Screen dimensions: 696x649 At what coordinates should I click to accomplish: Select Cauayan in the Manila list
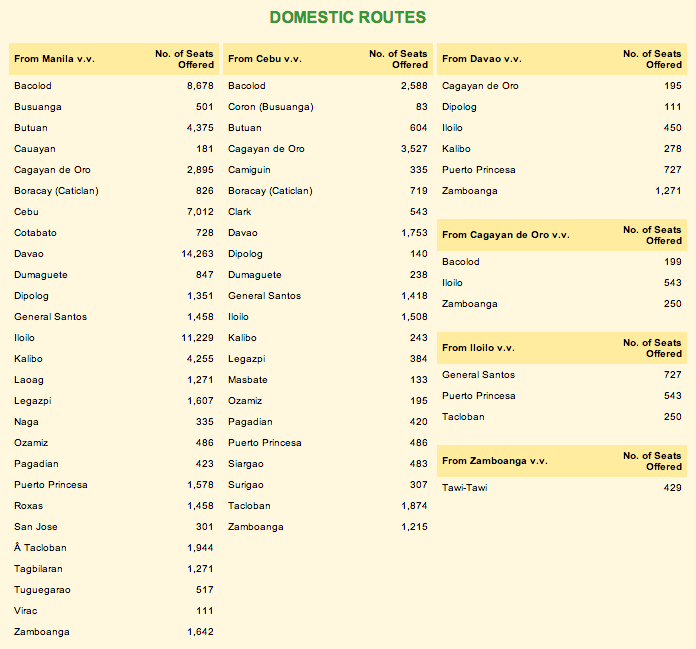click(35, 149)
